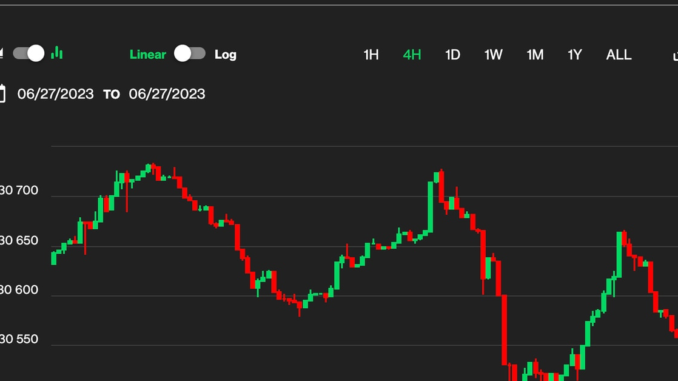Select the Log scale label
Viewport: 678px width, 381px height.
(225, 55)
